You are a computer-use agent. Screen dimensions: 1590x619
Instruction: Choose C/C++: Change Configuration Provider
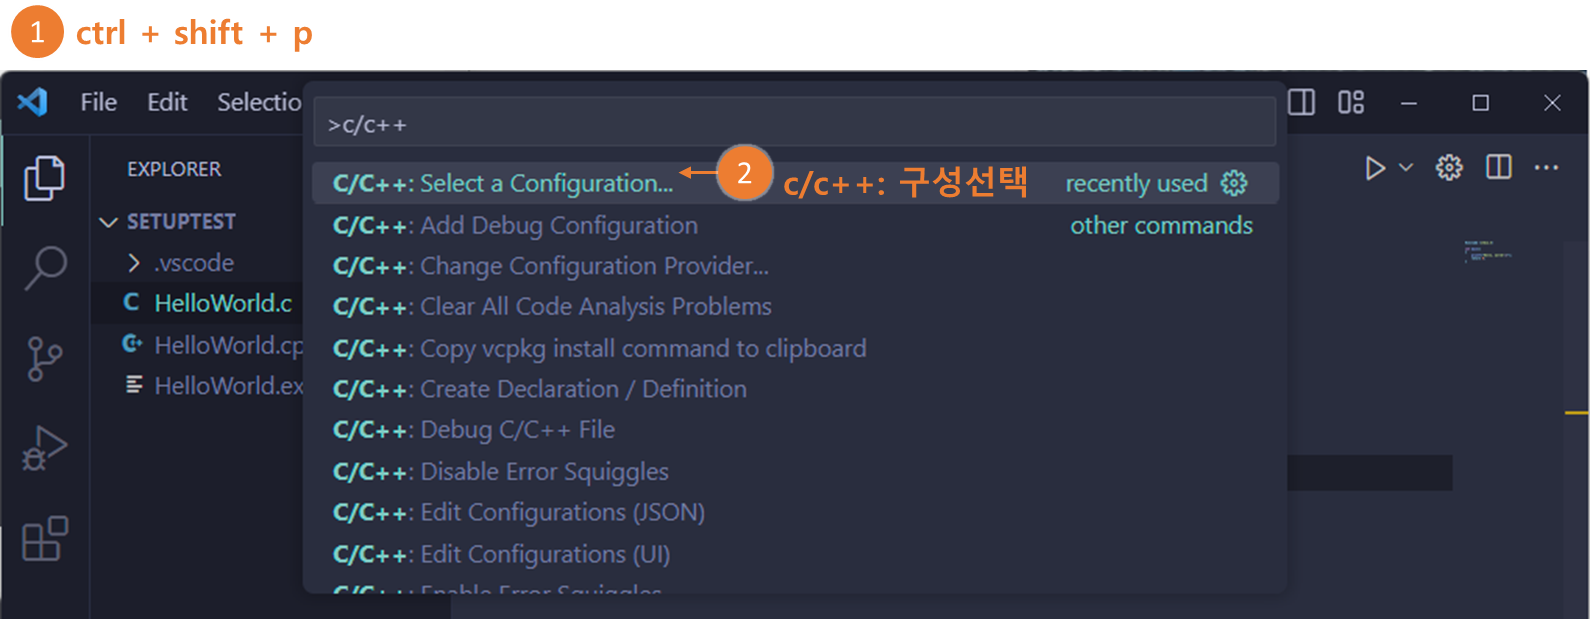795,266
